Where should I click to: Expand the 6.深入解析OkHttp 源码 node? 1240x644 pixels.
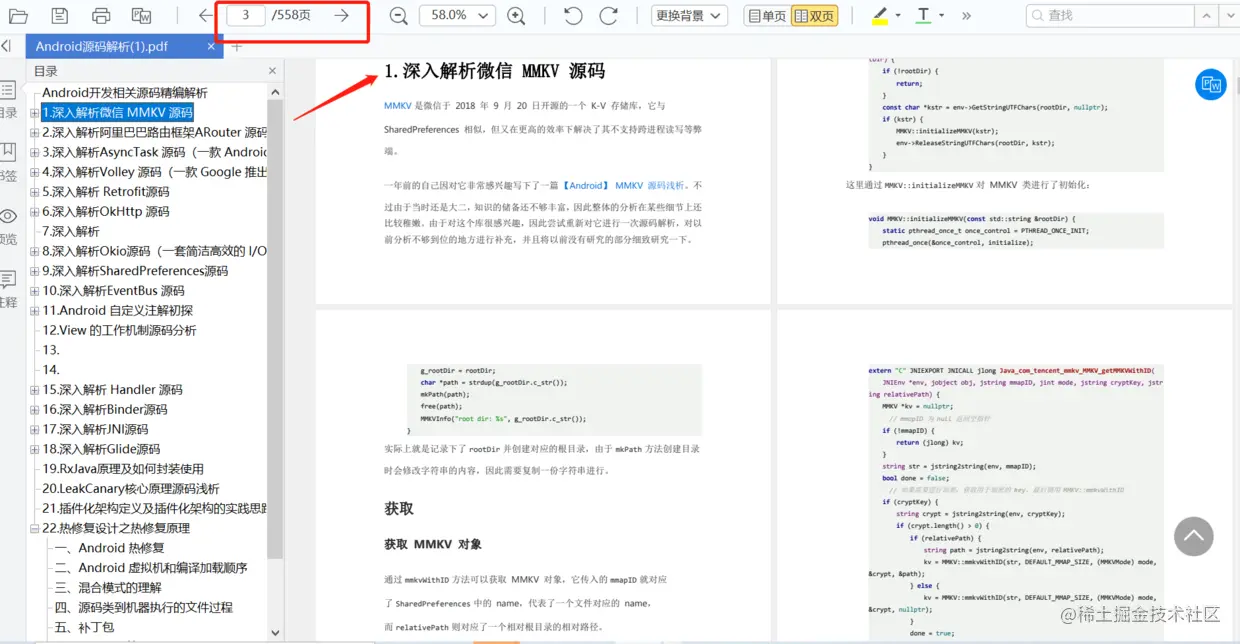pos(35,212)
